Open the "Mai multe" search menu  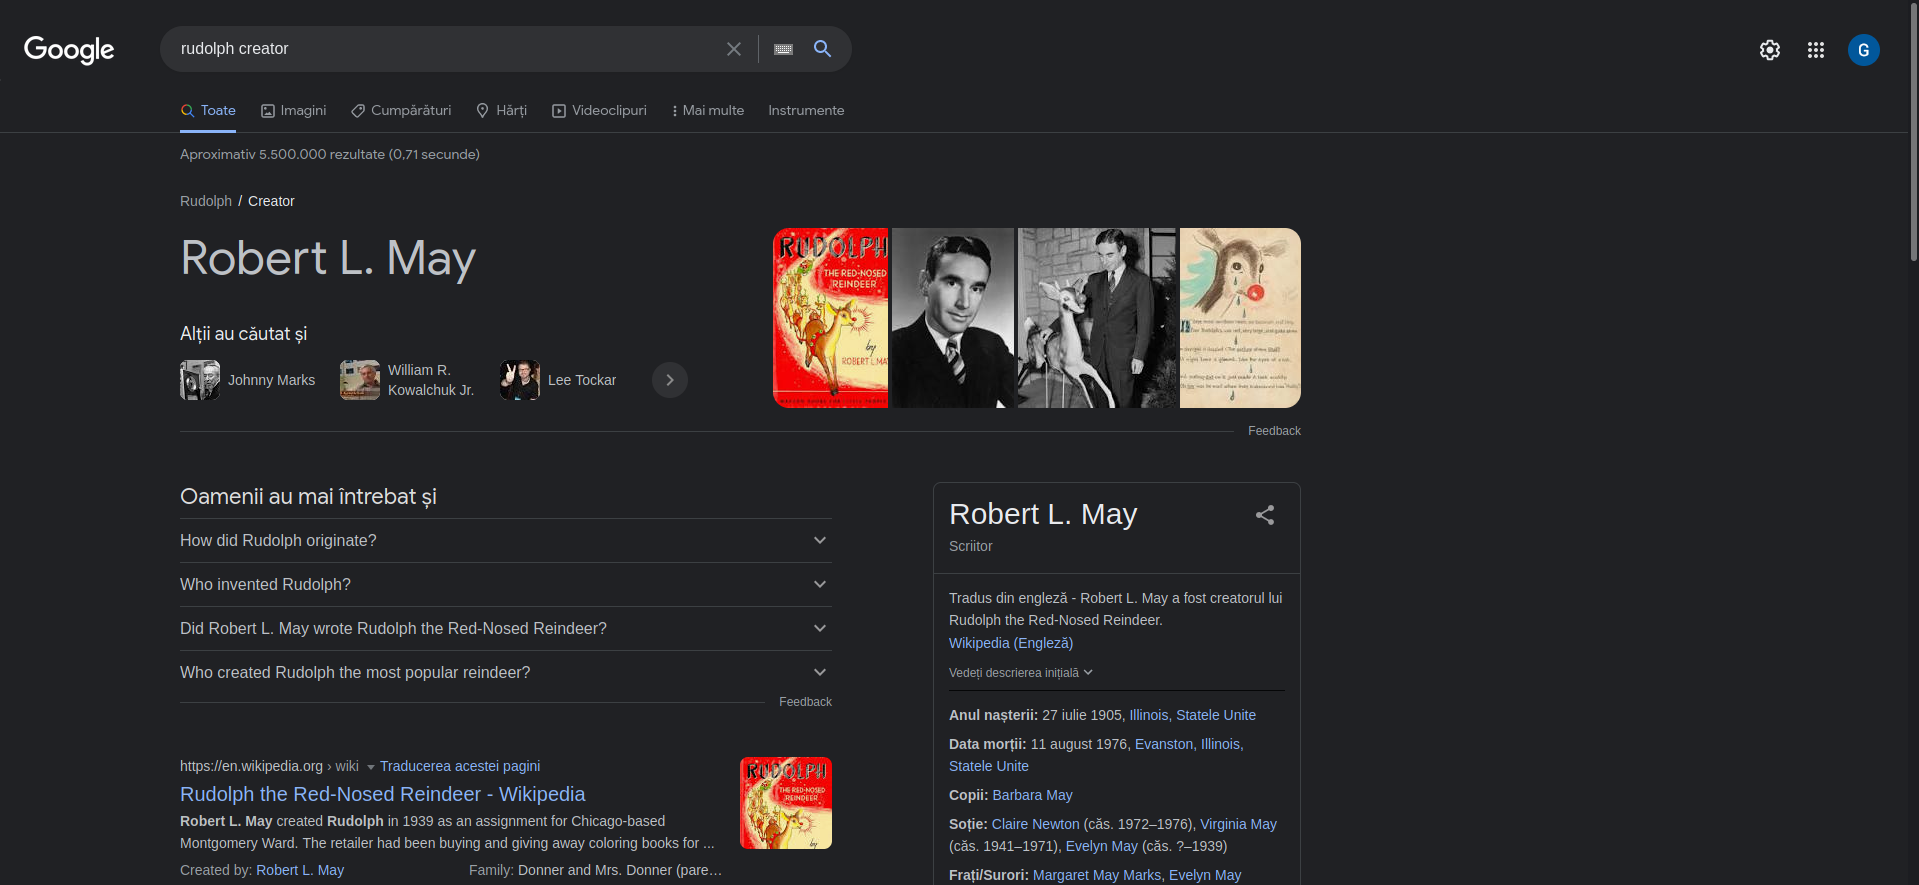[708, 110]
